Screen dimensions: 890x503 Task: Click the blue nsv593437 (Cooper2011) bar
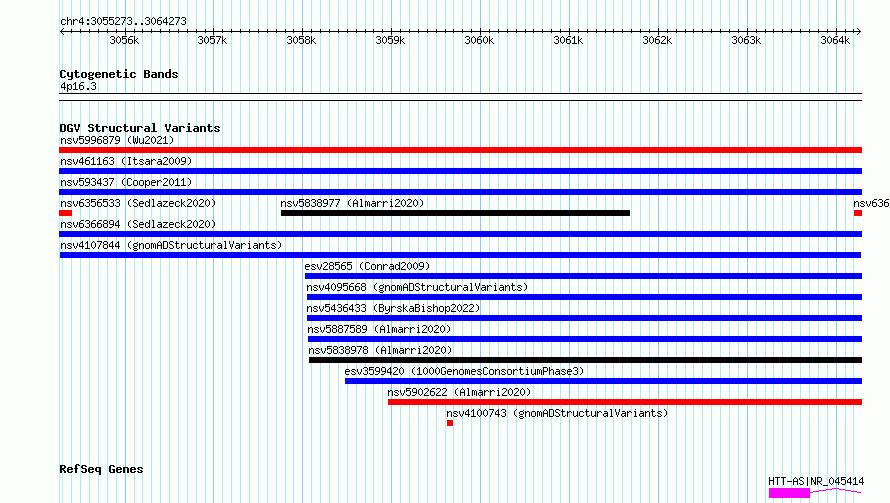point(460,192)
